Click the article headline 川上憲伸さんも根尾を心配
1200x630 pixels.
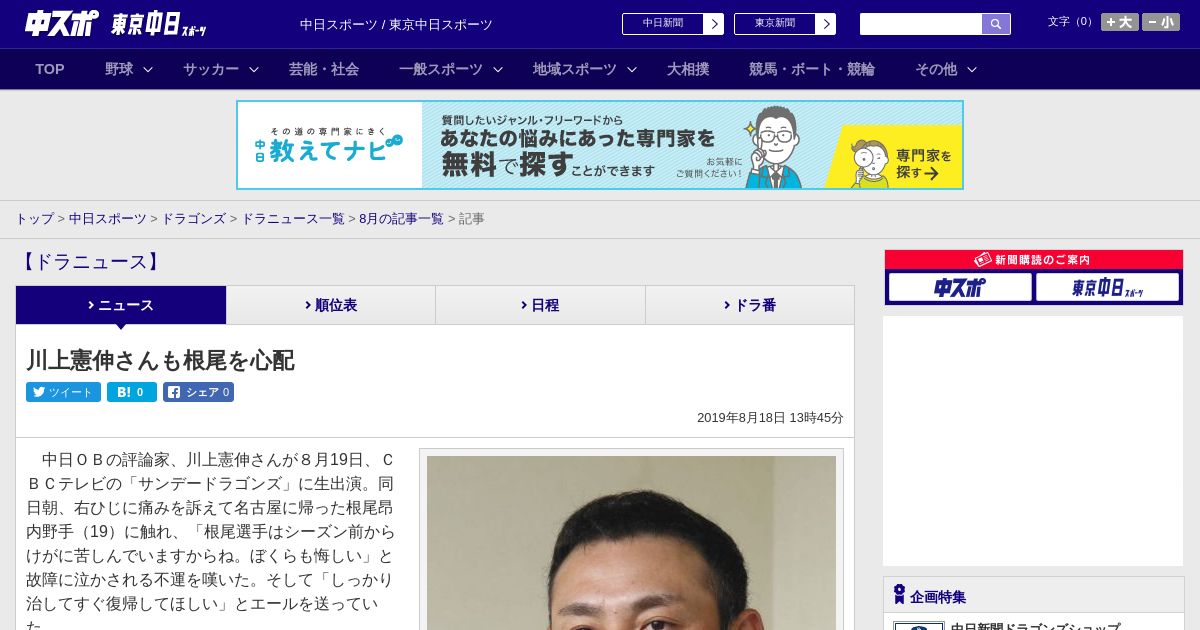tap(160, 361)
